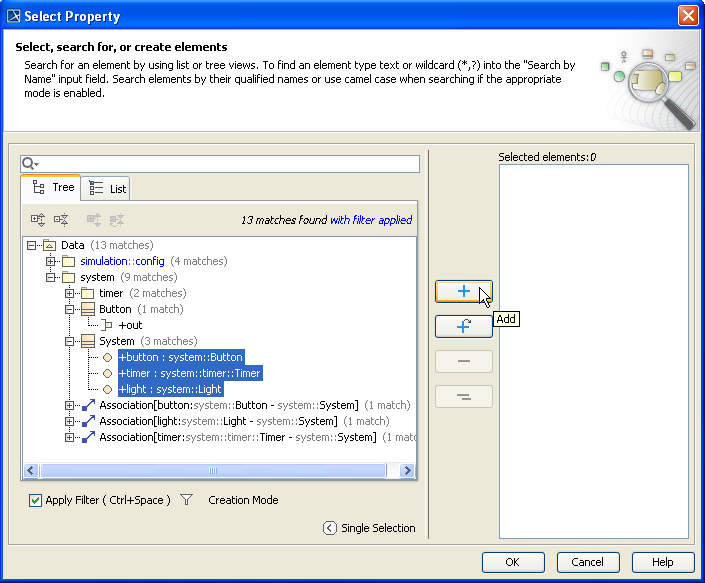
Task: Click the Creation Mode label
Action: pos(243,500)
